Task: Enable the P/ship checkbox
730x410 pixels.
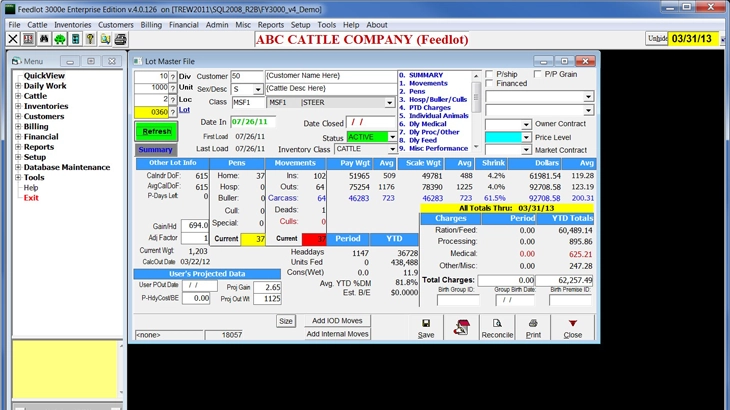Action: pyautogui.click(x=489, y=74)
